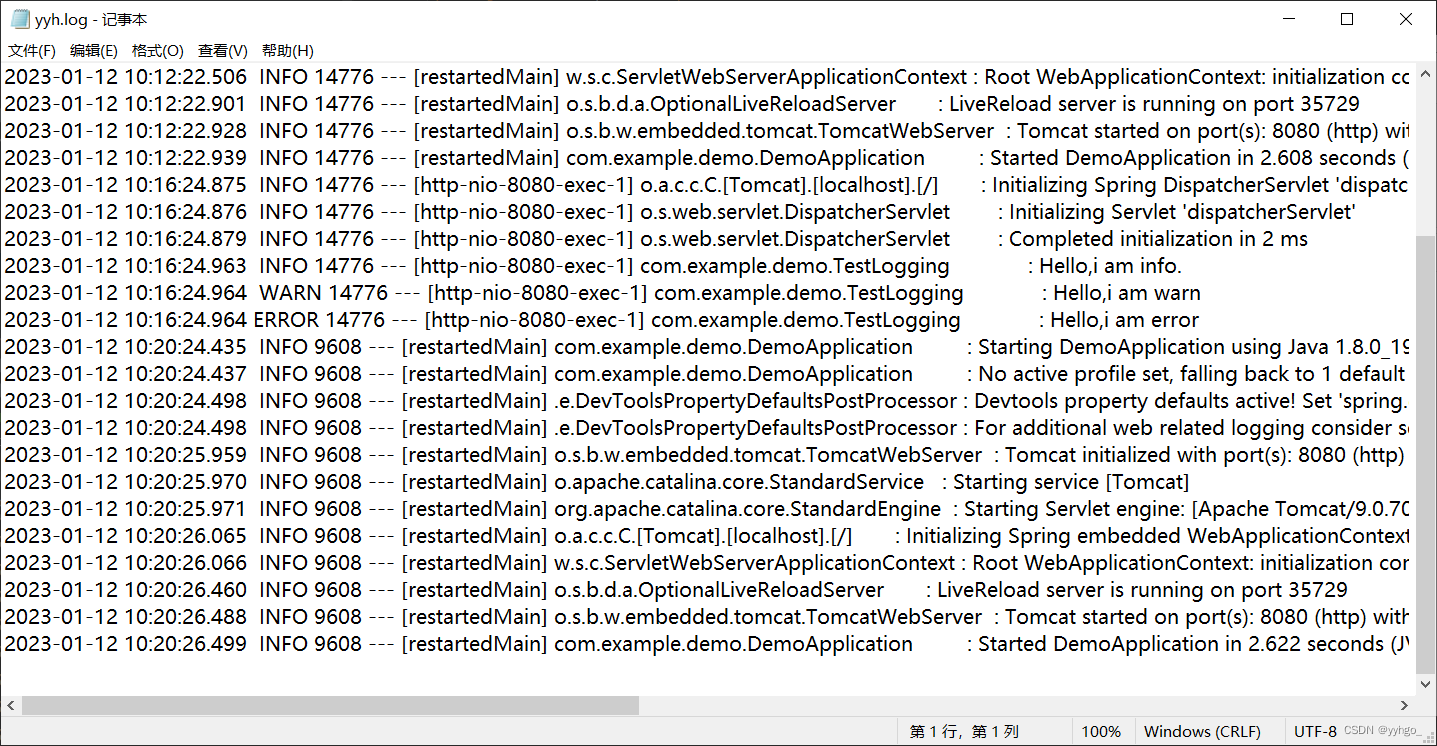The height and width of the screenshot is (746, 1437).
Task: Click the horizontal scrollbar thumb
Action: tap(330, 706)
